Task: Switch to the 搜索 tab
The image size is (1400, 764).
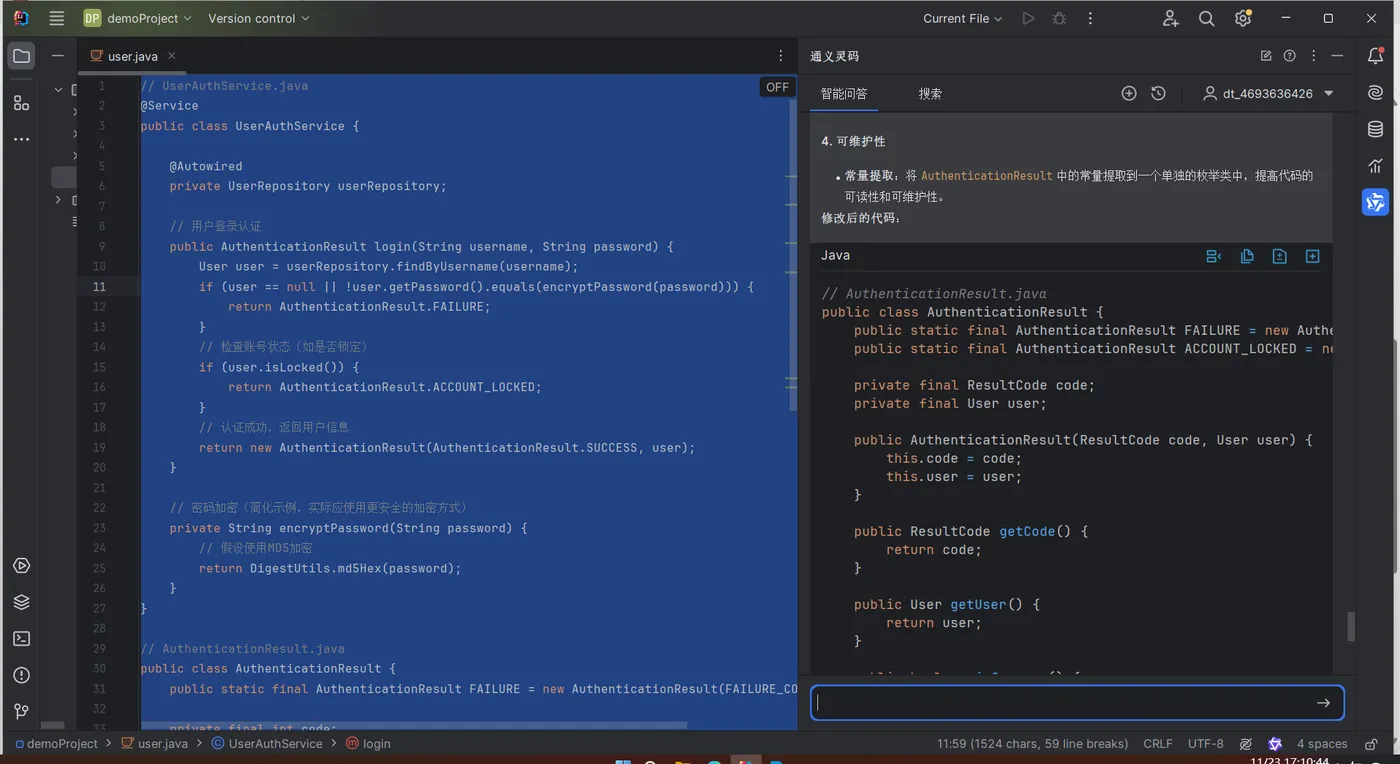Action: click(x=930, y=94)
